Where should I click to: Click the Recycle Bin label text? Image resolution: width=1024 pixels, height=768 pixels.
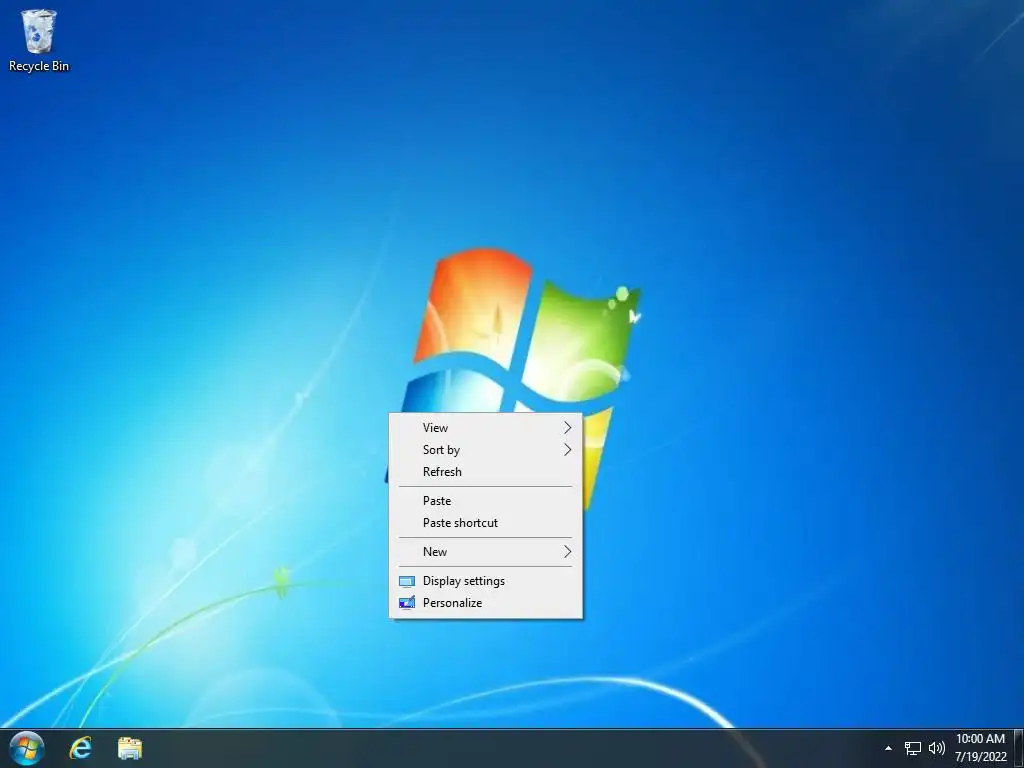coord(39,66)
